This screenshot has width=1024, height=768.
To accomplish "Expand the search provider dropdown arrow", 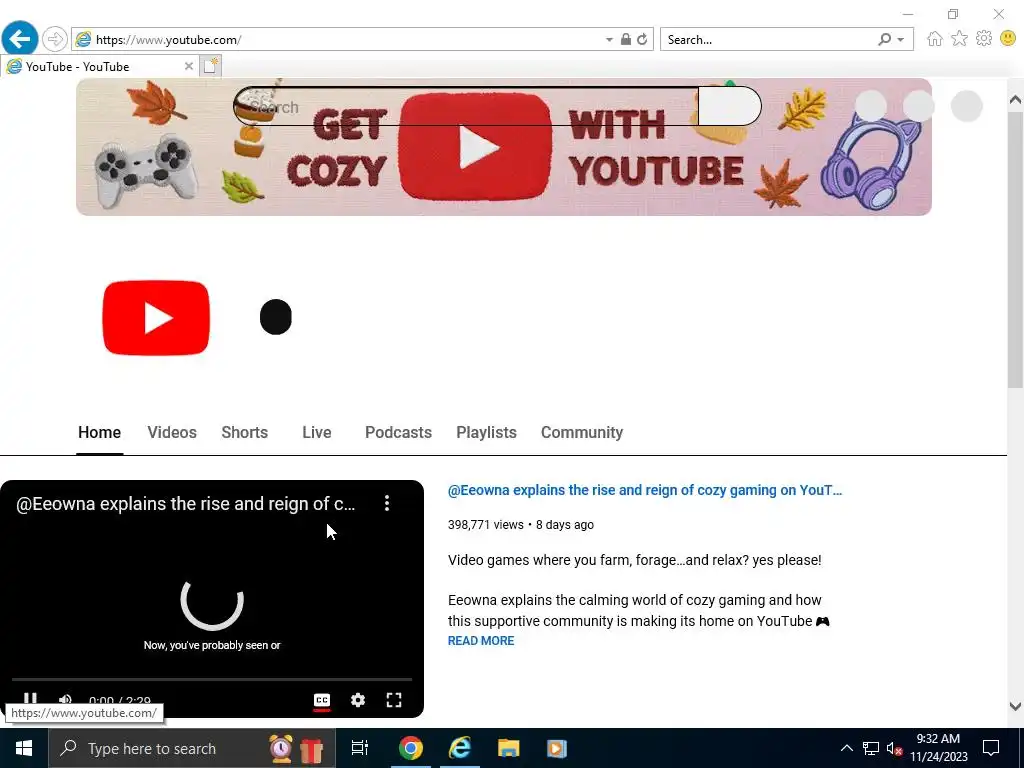I will (901, 39).
